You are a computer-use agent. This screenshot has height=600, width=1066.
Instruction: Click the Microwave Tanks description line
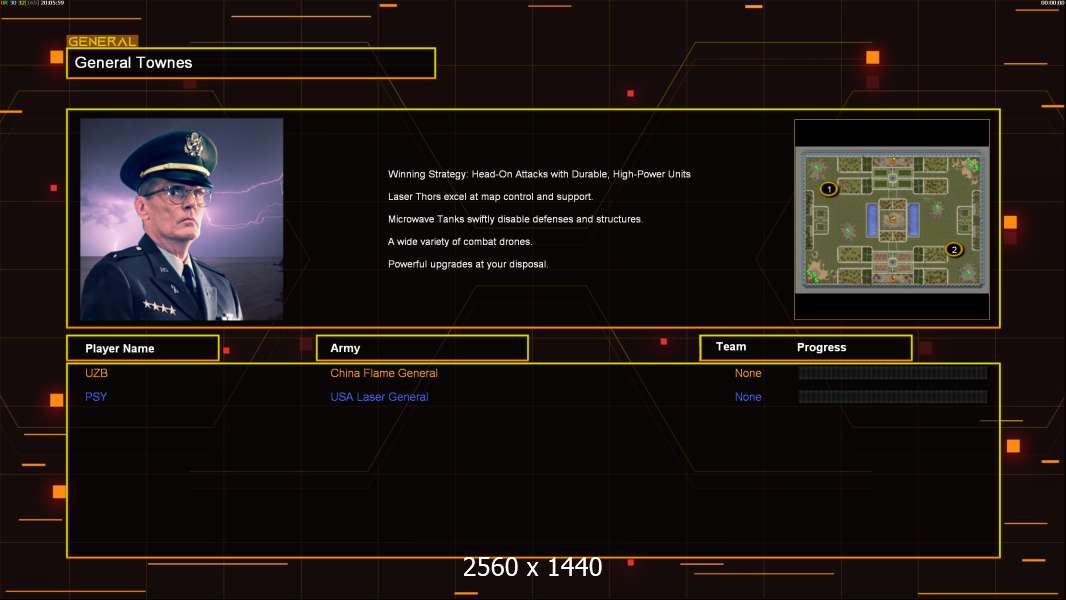pos(515,219)
